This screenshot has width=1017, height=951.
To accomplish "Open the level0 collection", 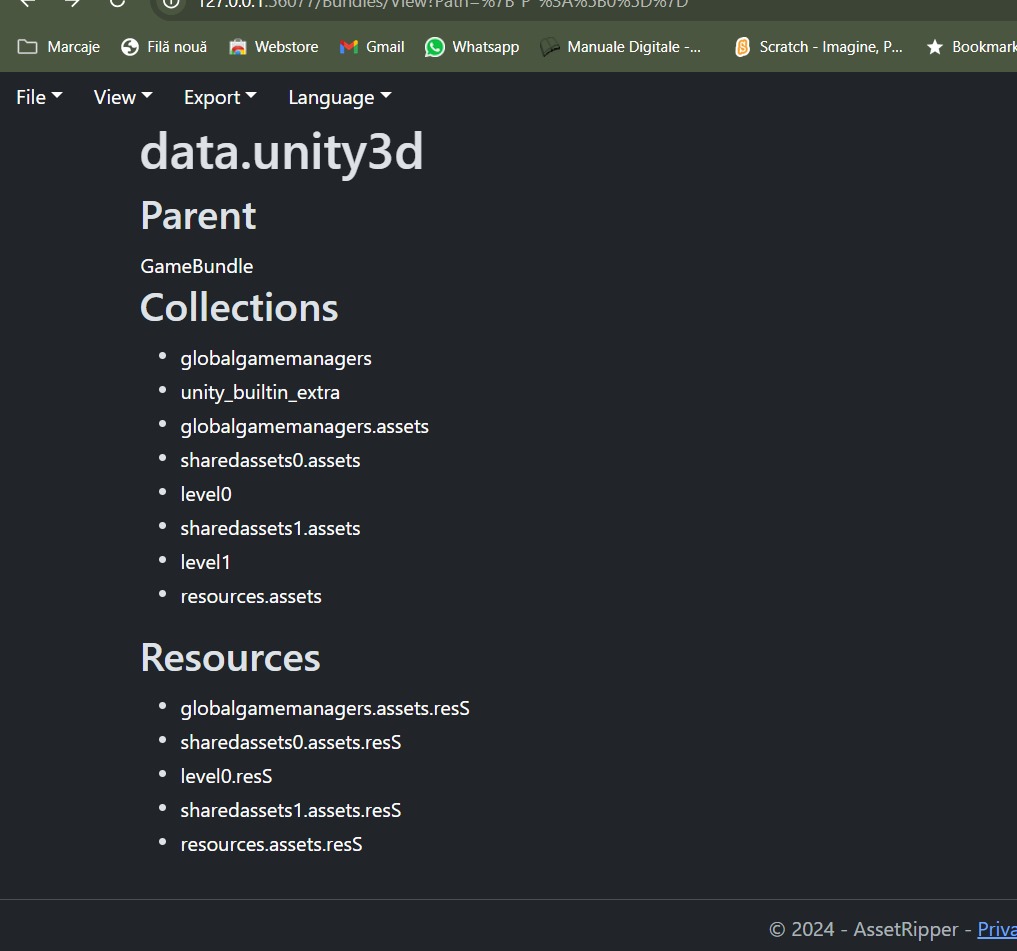I will pos(206,494).
